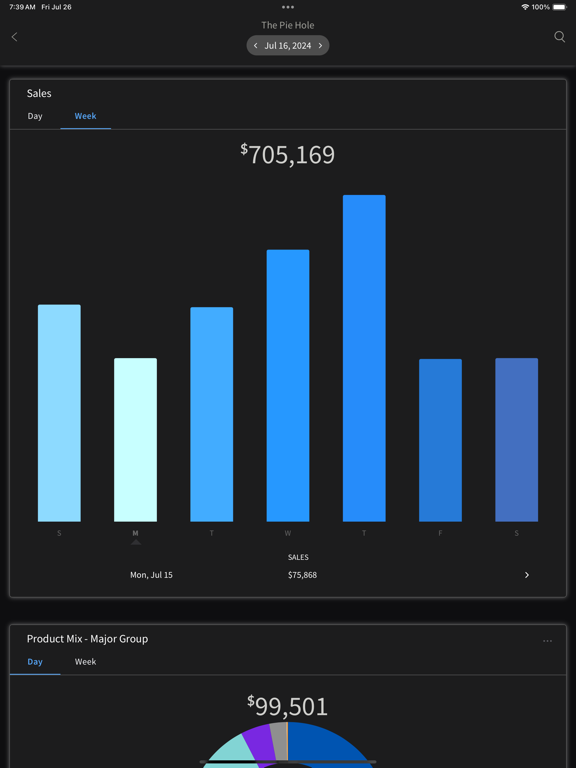
Task: Click the Sales card heading
Action: pos(39,93)
